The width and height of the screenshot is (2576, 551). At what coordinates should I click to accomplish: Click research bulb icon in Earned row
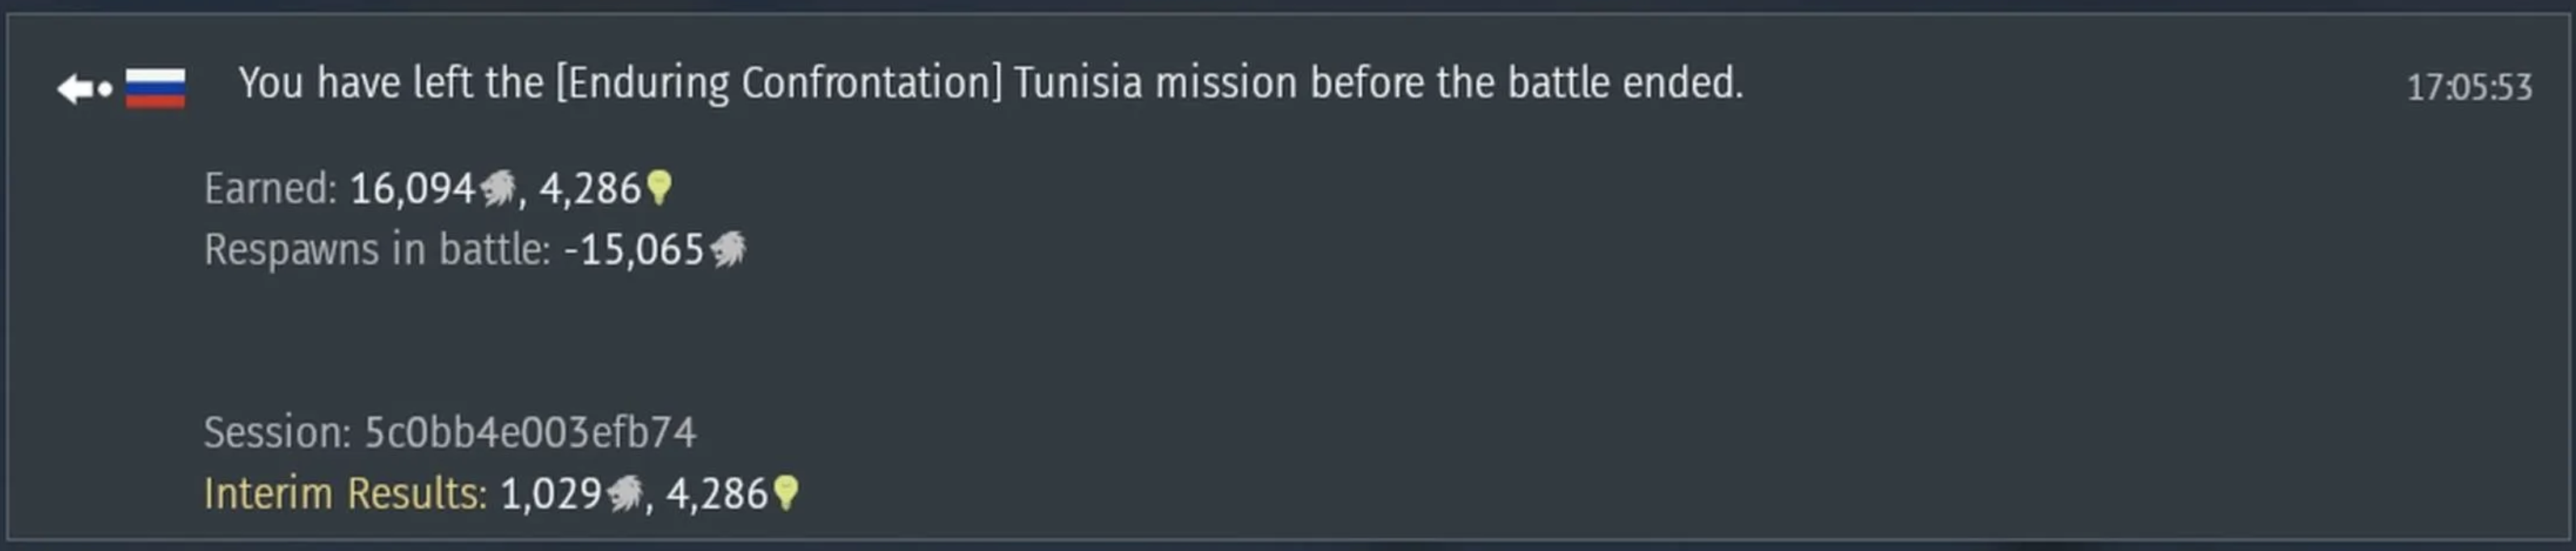pyautogui.click(x=659, y=188)
